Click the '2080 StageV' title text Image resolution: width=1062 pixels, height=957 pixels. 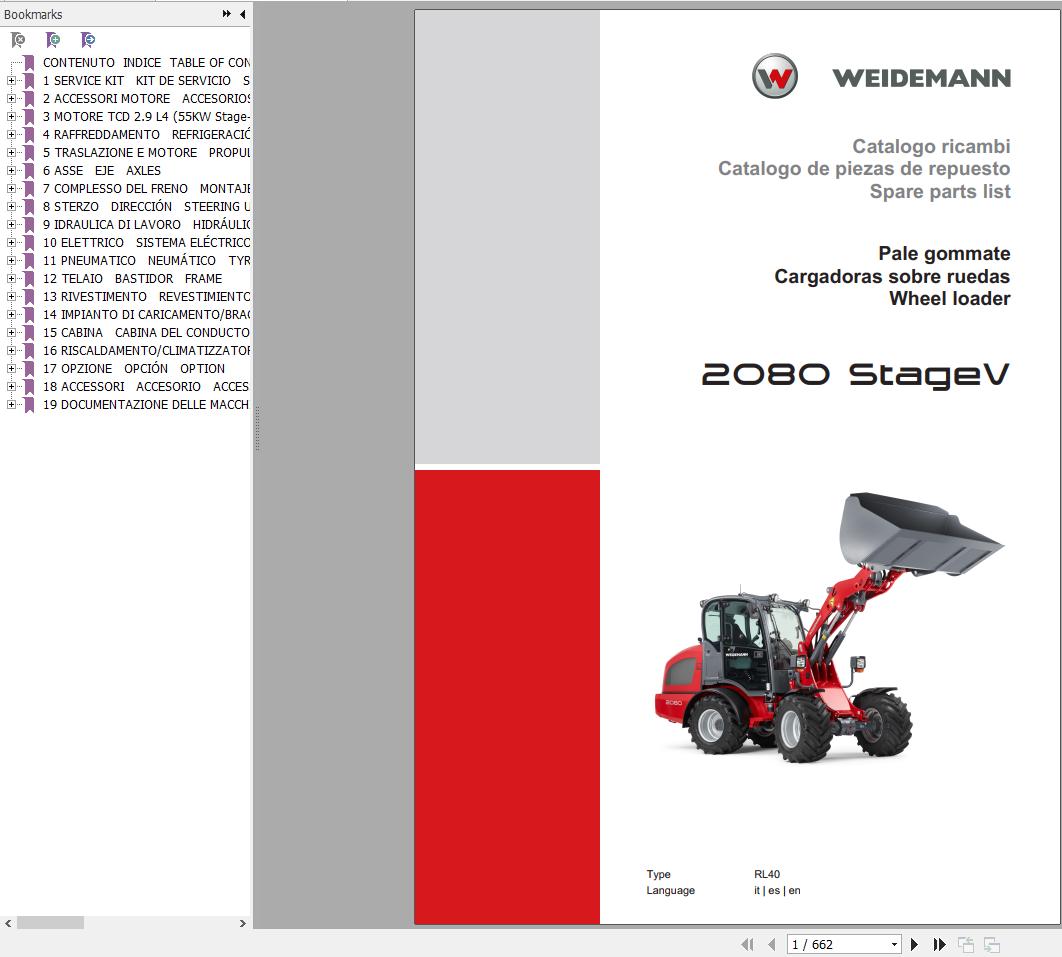coord(855,375)
